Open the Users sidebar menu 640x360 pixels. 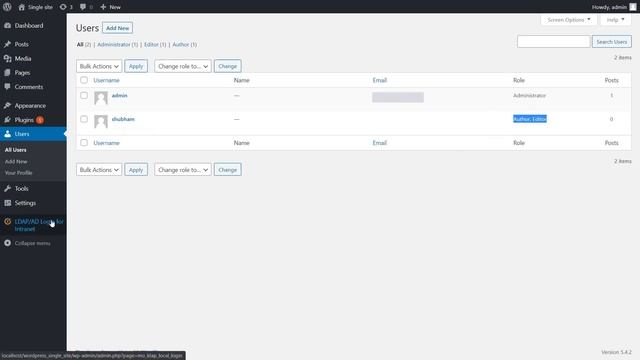pyautogui.click(x=22, y=134)
